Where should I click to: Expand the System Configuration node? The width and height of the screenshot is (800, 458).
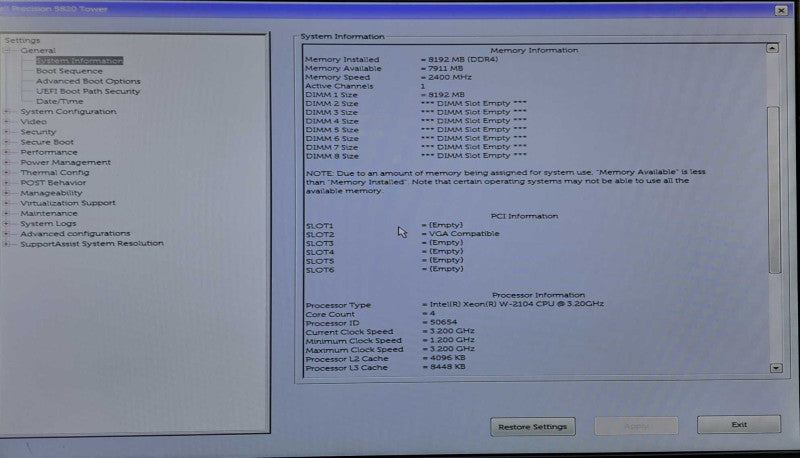click(x=7, y=111)
